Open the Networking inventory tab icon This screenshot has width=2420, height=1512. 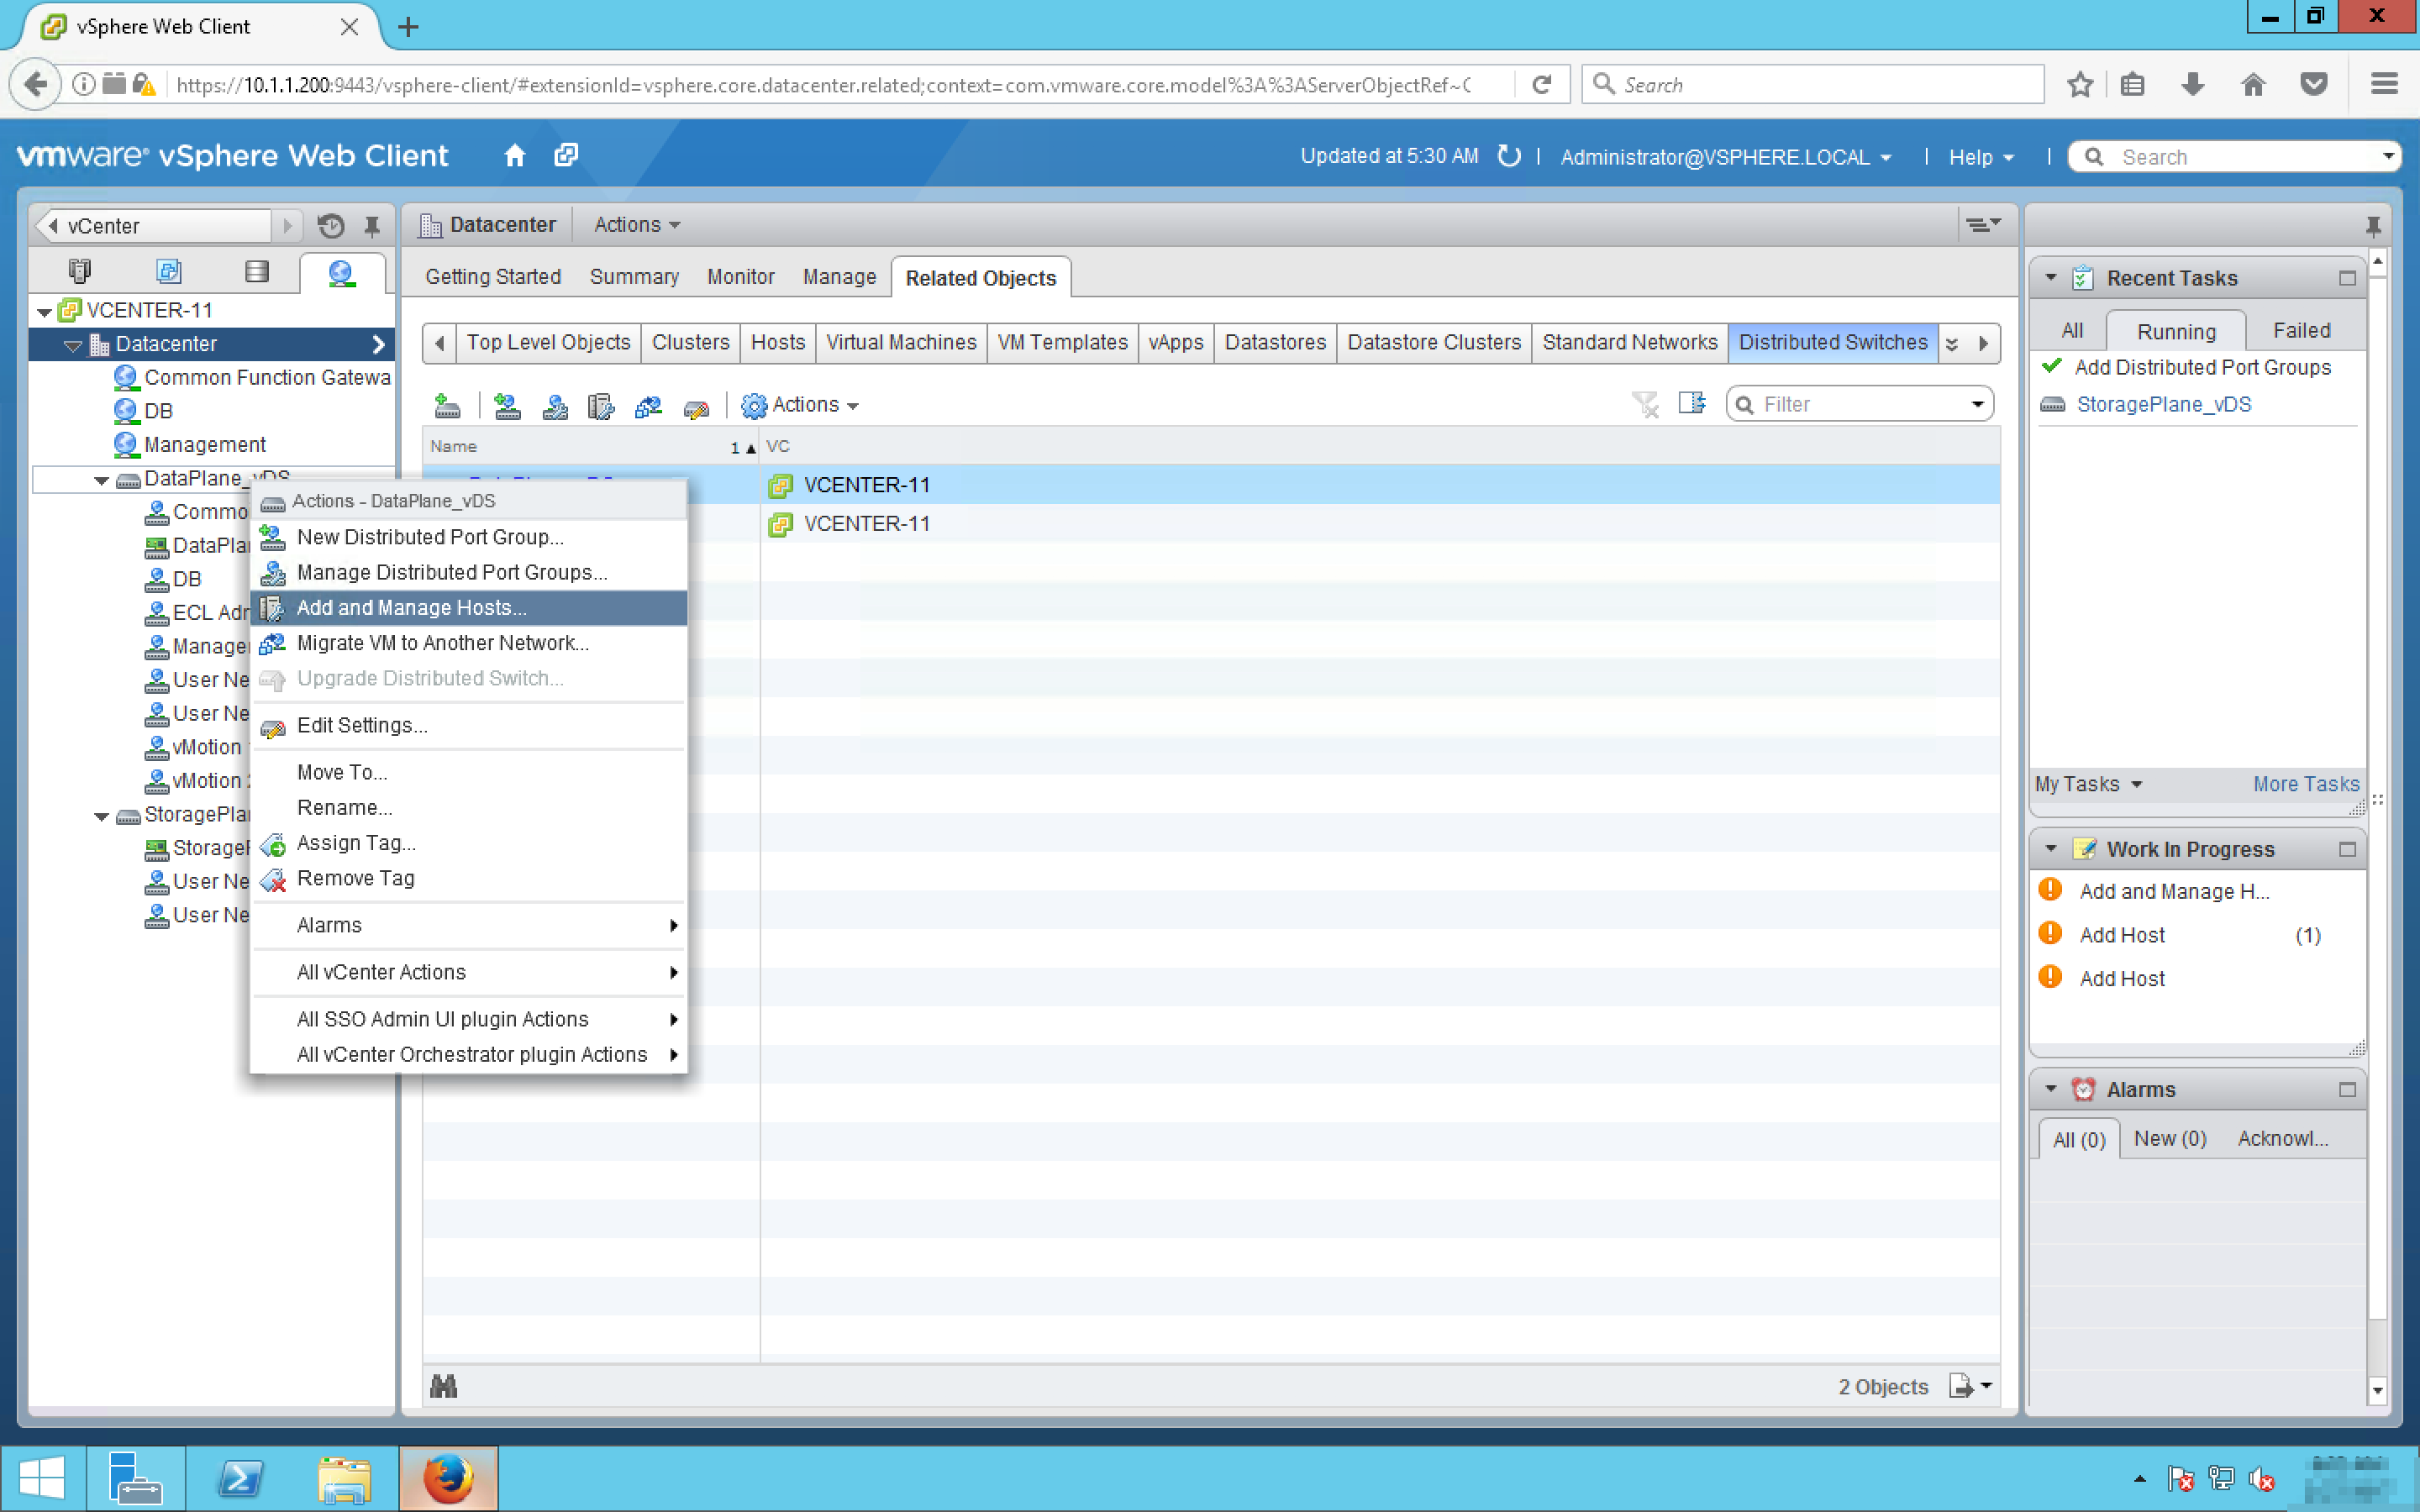coord(341,271)
